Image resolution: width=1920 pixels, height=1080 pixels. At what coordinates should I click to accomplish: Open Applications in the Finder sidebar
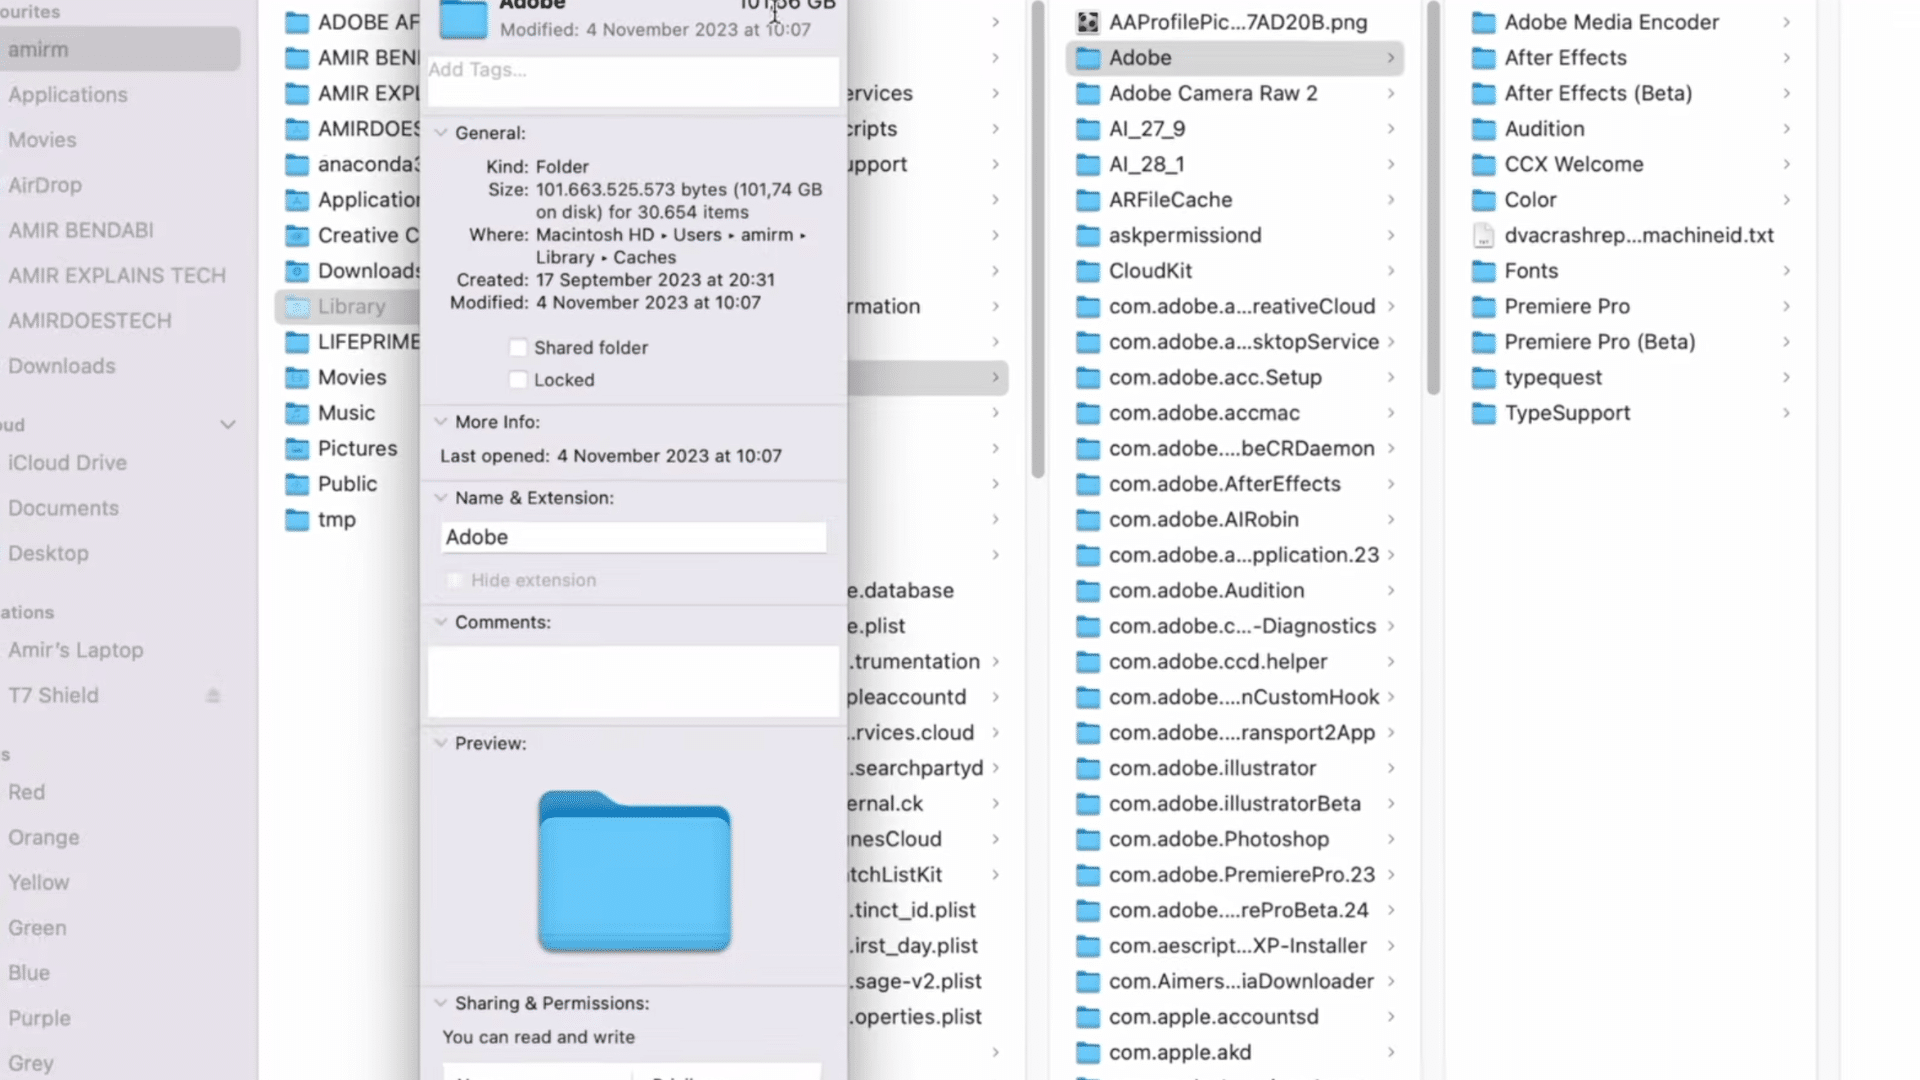coord(68,95)
